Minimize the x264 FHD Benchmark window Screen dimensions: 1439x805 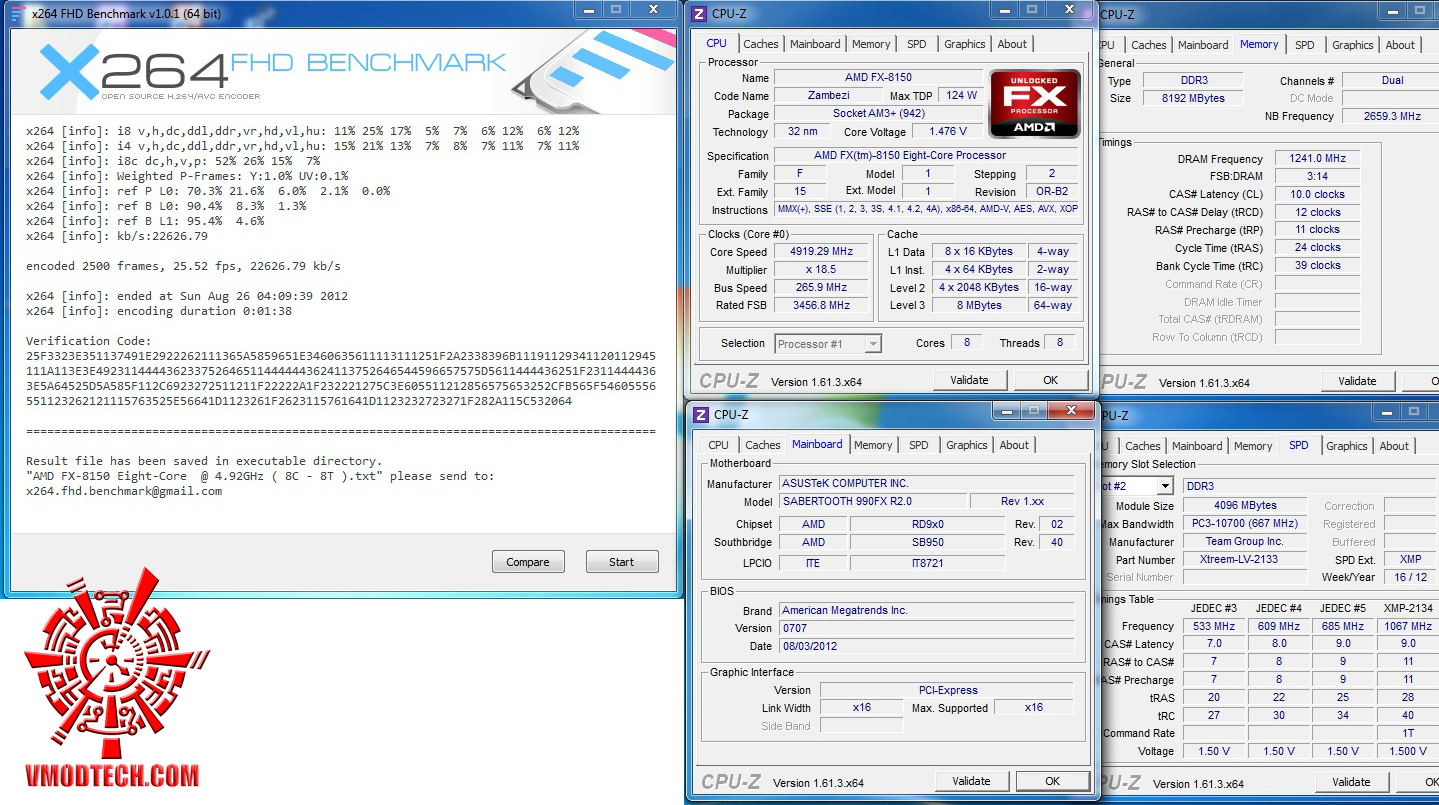[x=589, y=10]
